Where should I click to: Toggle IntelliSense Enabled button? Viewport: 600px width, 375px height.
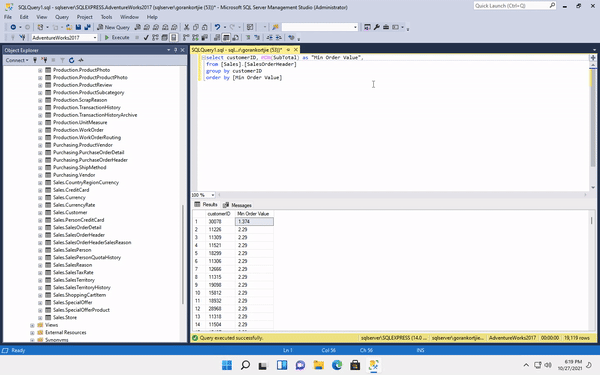[173, 38]
